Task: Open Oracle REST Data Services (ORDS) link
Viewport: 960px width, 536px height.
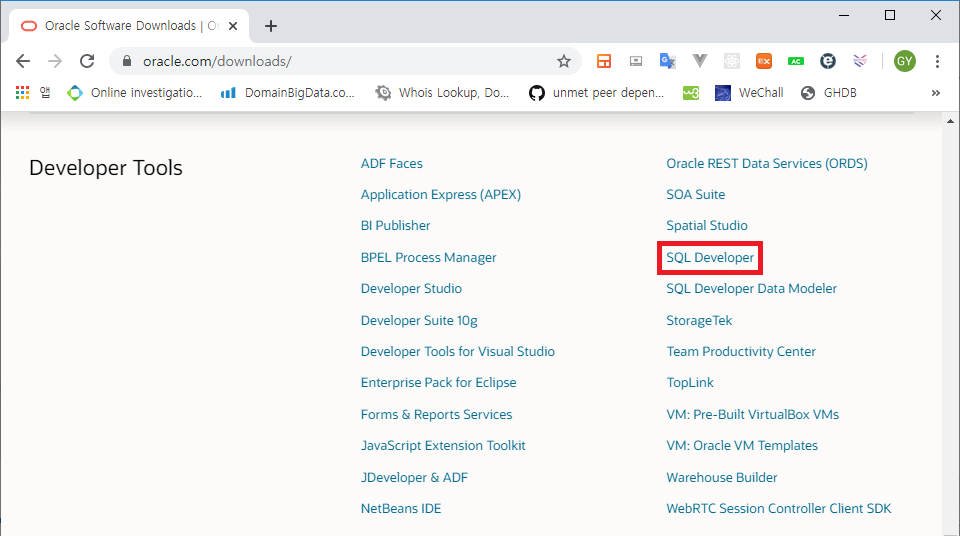Action: [x=767, y=164]
